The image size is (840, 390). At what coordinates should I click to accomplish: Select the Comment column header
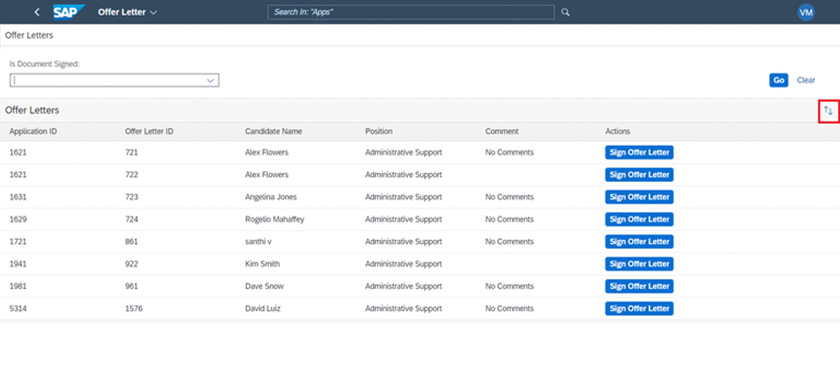pyautogui.click(x=501, y=131)
